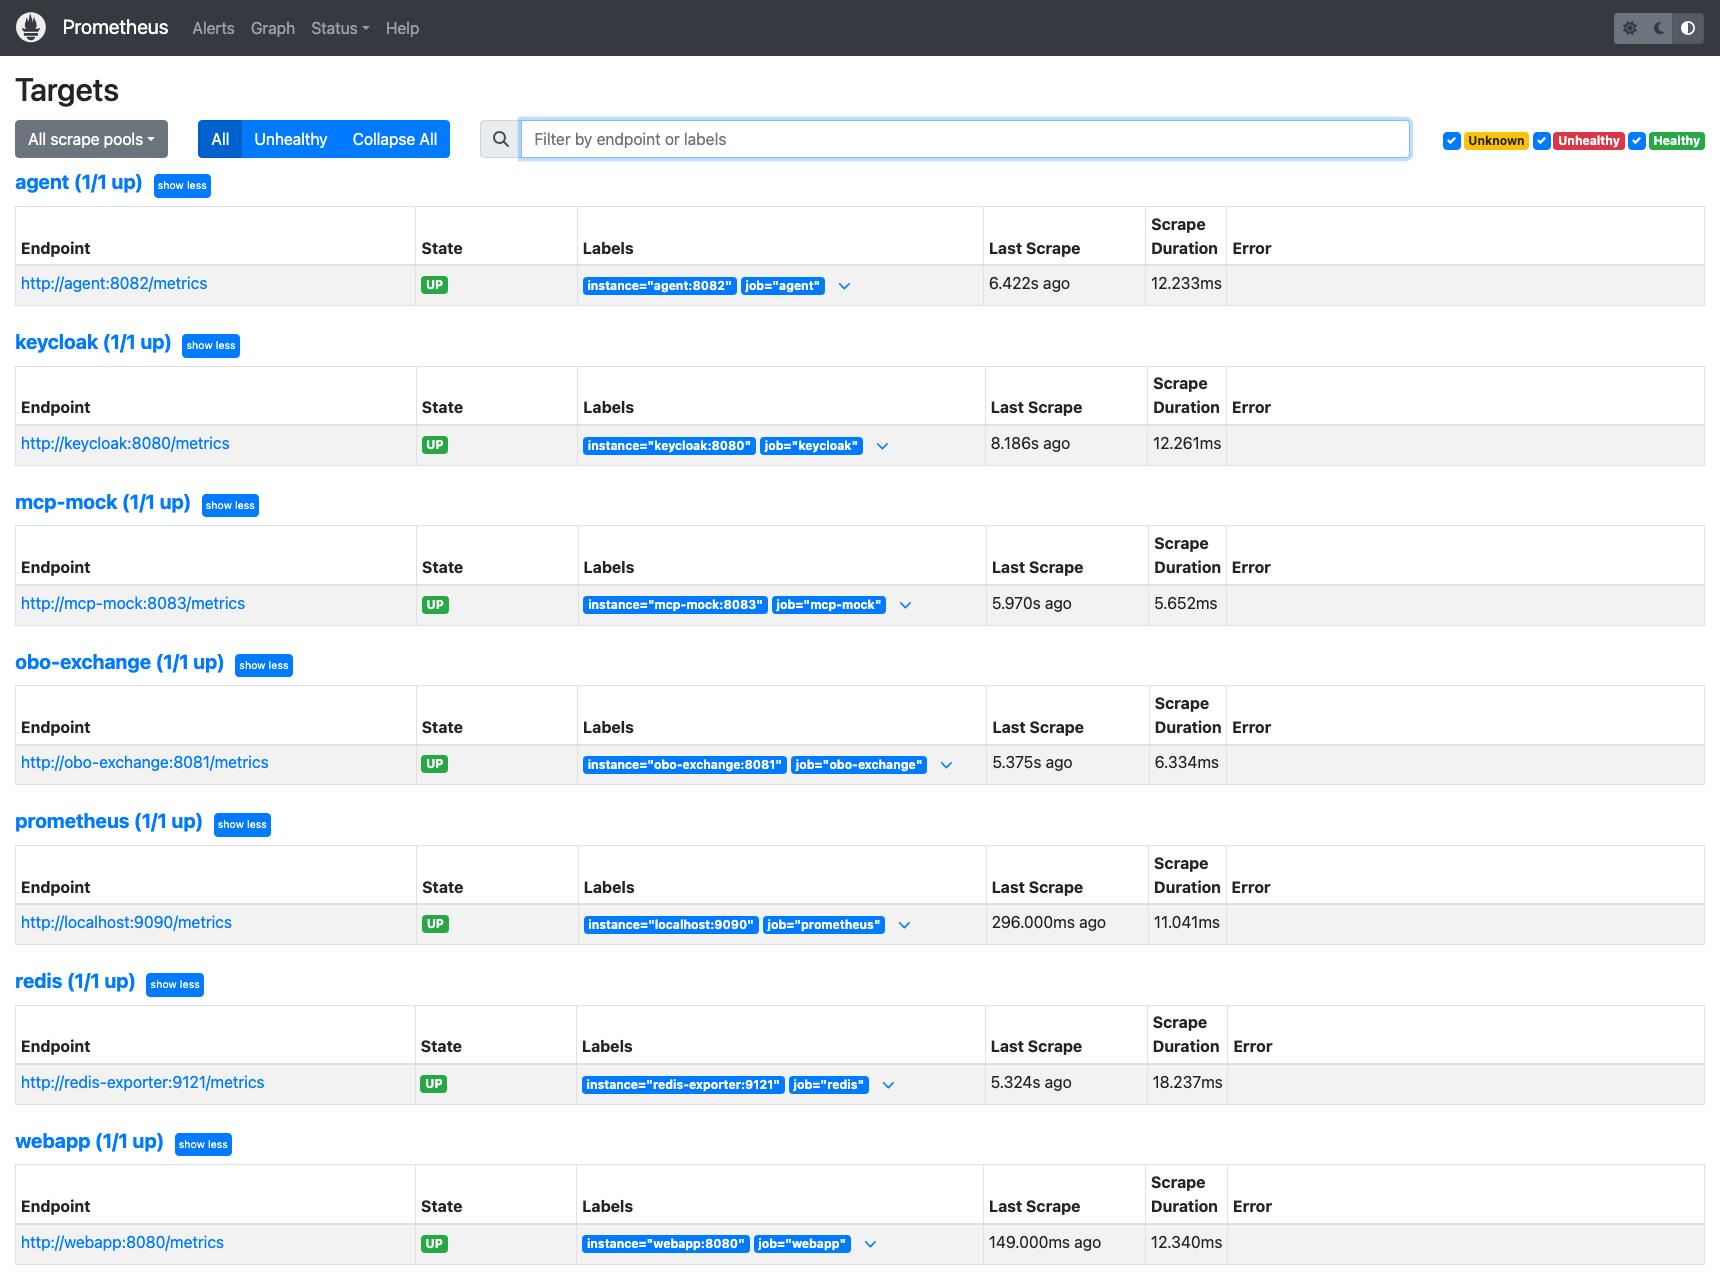The width and height of the screenshot is (1720, 1281).
Task: Toggle the Unknown filter checkbox
Action: coord(1451,141)
